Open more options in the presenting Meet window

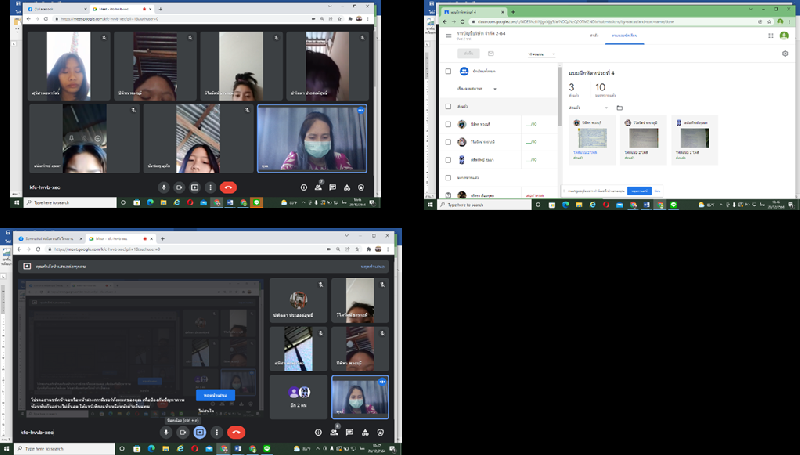pyautogui.click(x=217, y=432)
